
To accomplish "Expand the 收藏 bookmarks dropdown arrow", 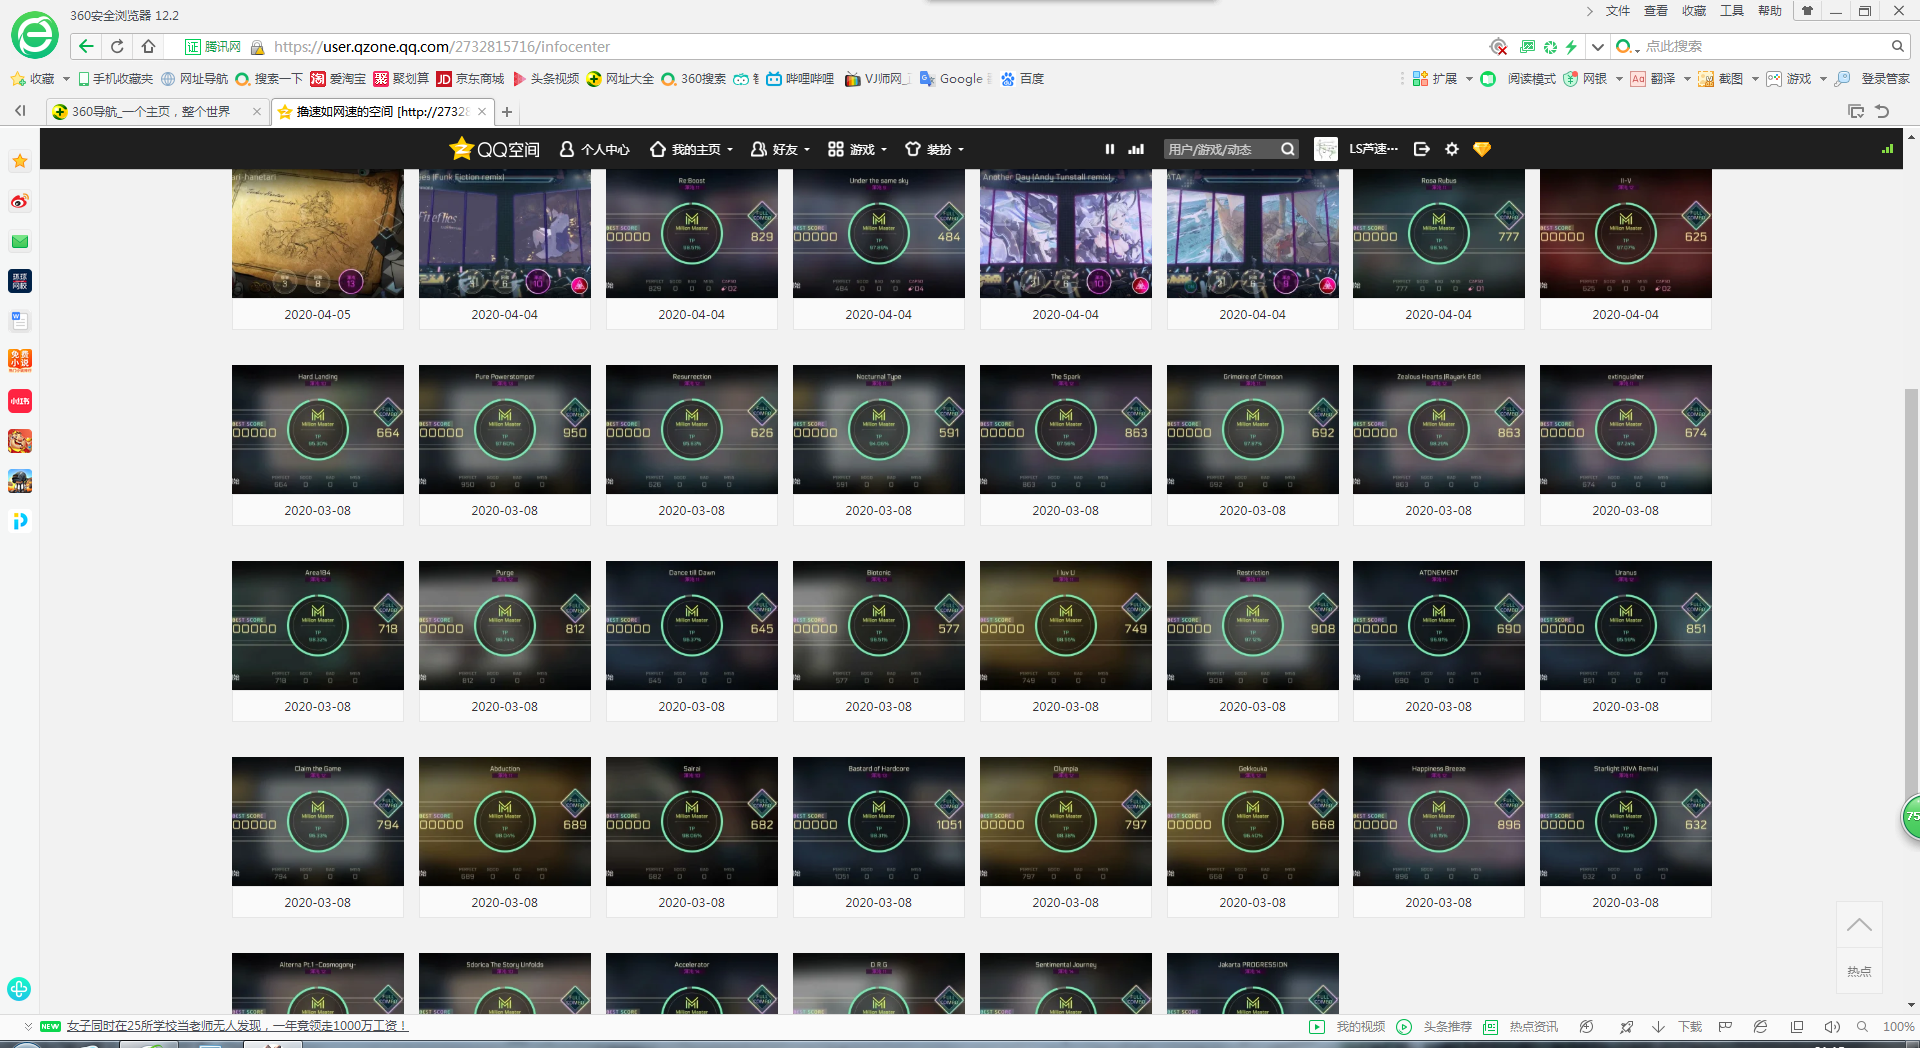I will point(66,79).
